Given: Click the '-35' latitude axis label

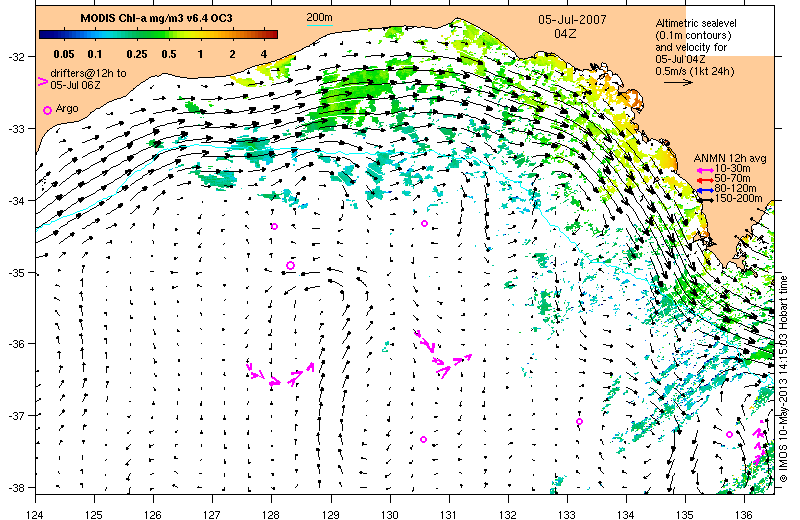Looking at the screenshot, I should (15, 273).
